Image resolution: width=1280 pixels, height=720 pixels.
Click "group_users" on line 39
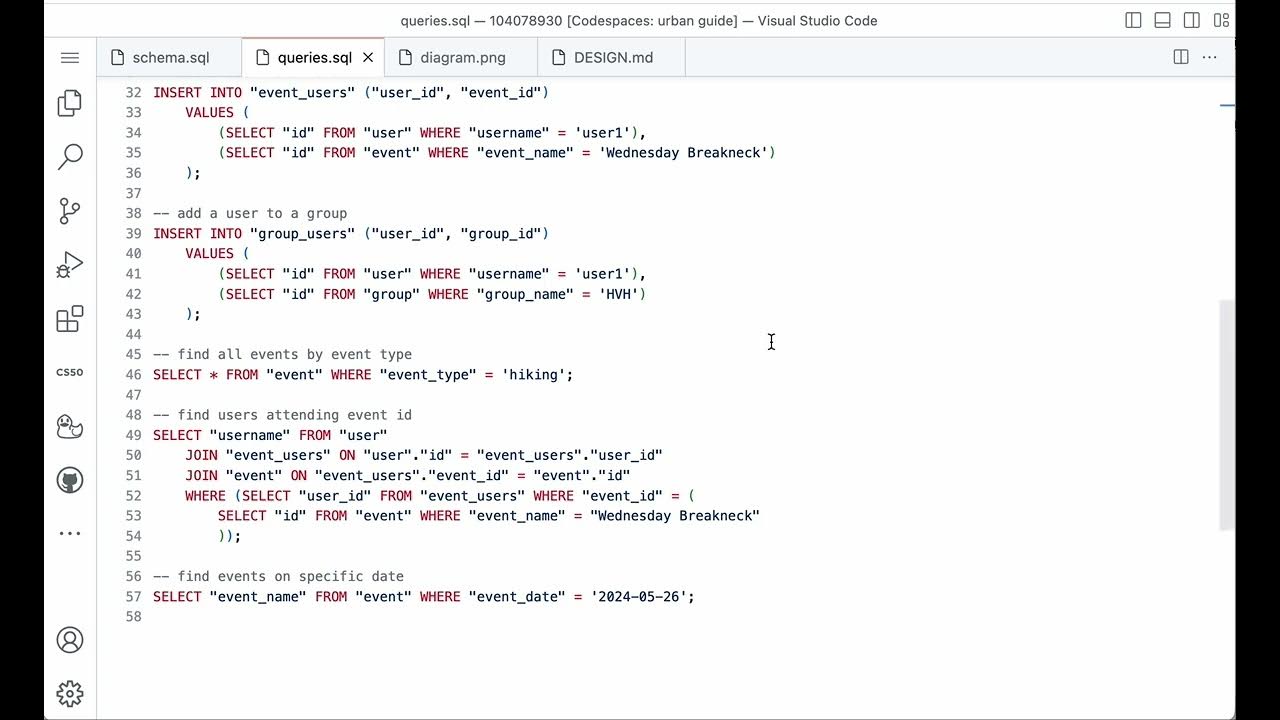coord(302,234)
